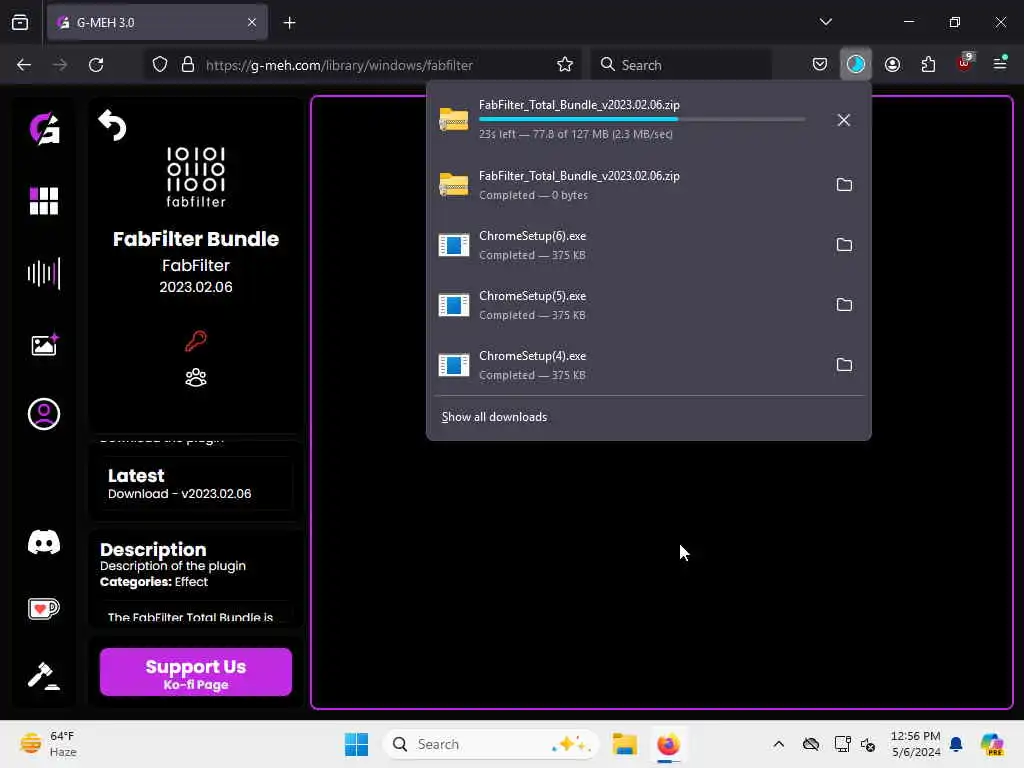The image size is (1024, 768).
Task: Open the Firefox application menu
Action: 1000,63
